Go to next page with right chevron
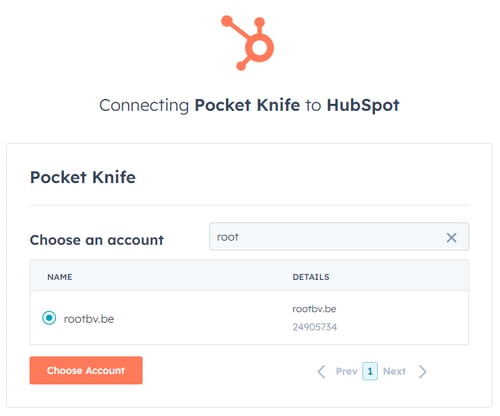Screen dimensions: 500x416 422,371
